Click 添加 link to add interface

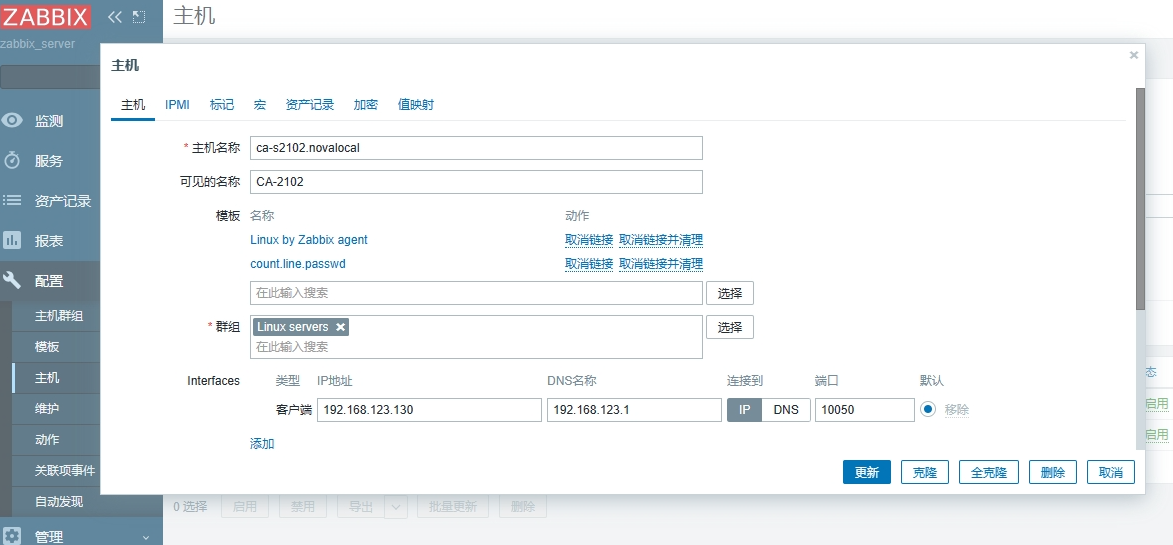[x=262, y=444]
